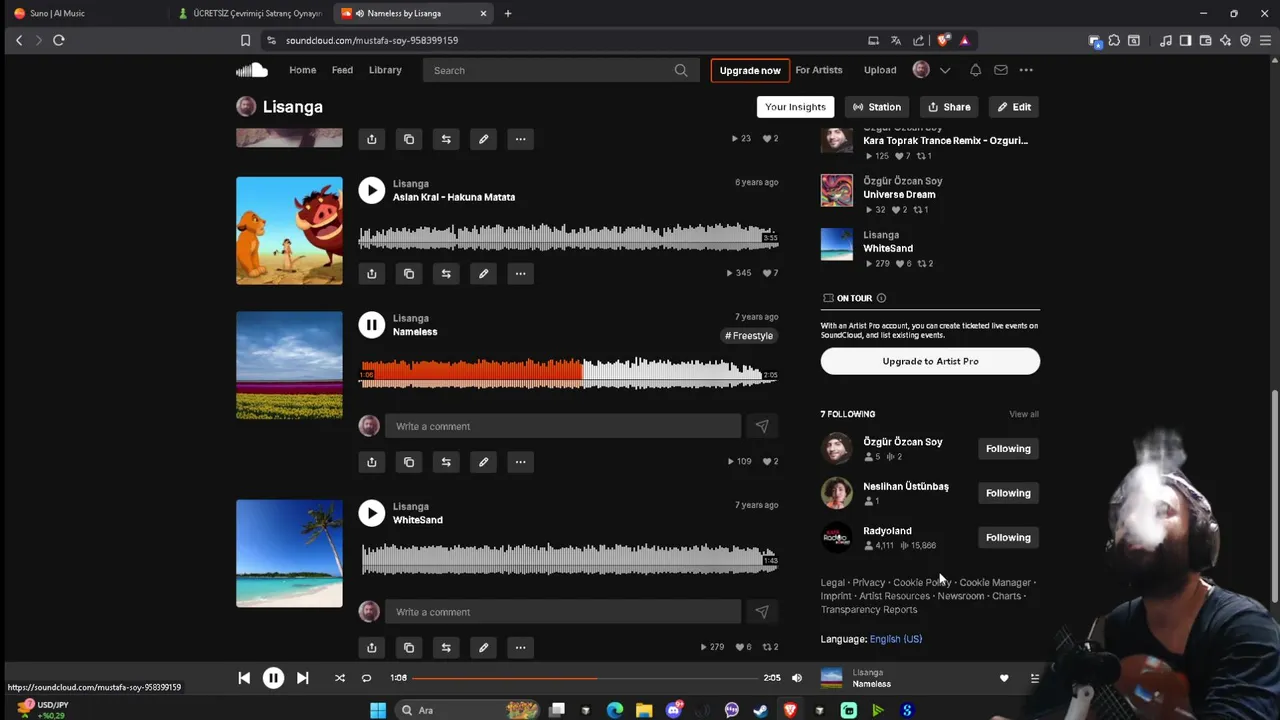Toggle shuffle in player bar

(340, 678)
